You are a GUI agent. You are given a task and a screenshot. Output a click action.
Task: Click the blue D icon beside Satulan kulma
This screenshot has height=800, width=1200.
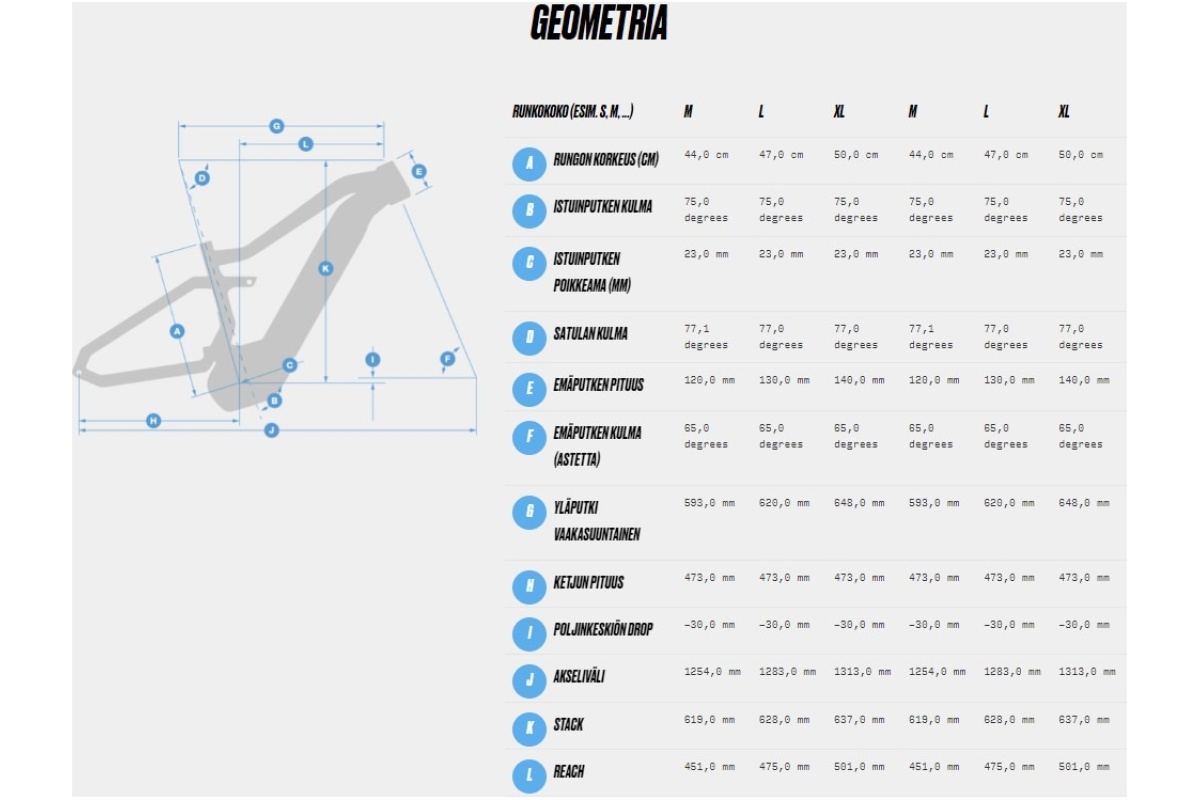click(529, 337)
